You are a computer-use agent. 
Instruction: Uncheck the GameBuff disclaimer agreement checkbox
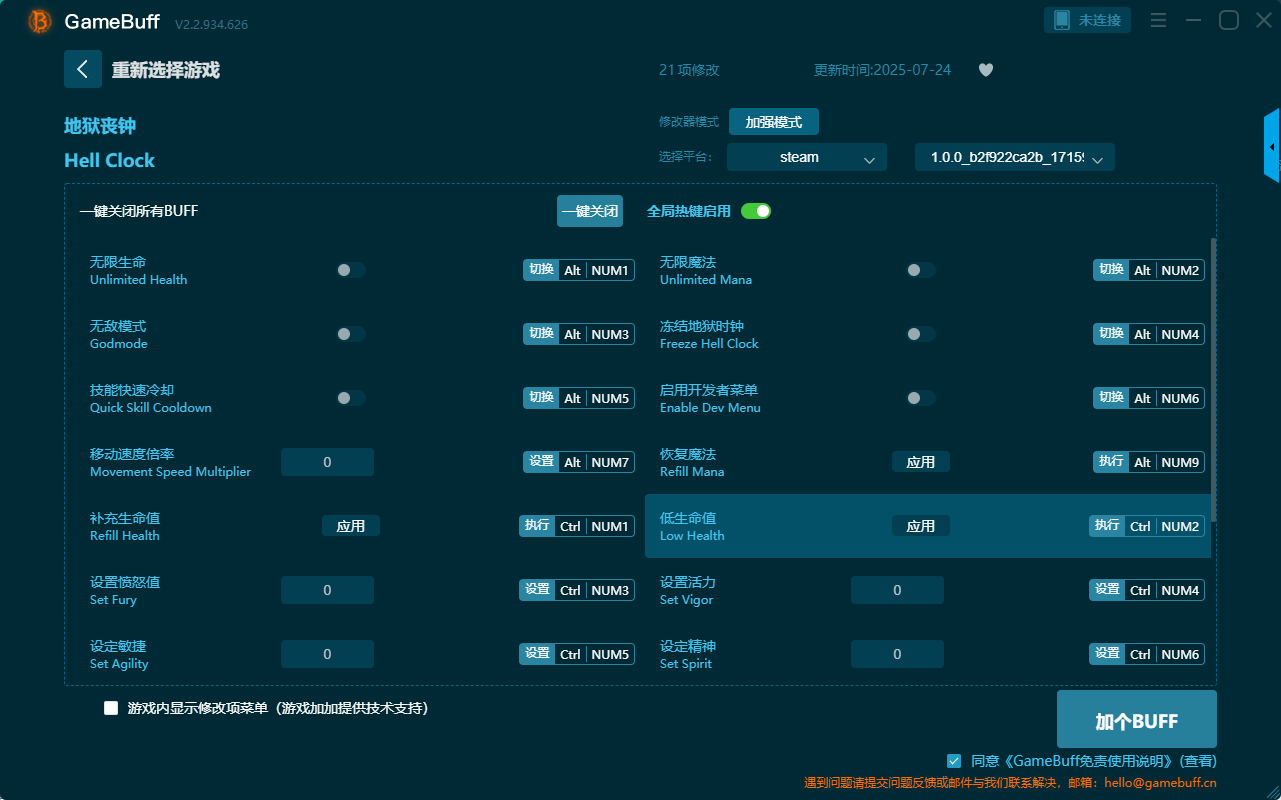pos(954,761)
